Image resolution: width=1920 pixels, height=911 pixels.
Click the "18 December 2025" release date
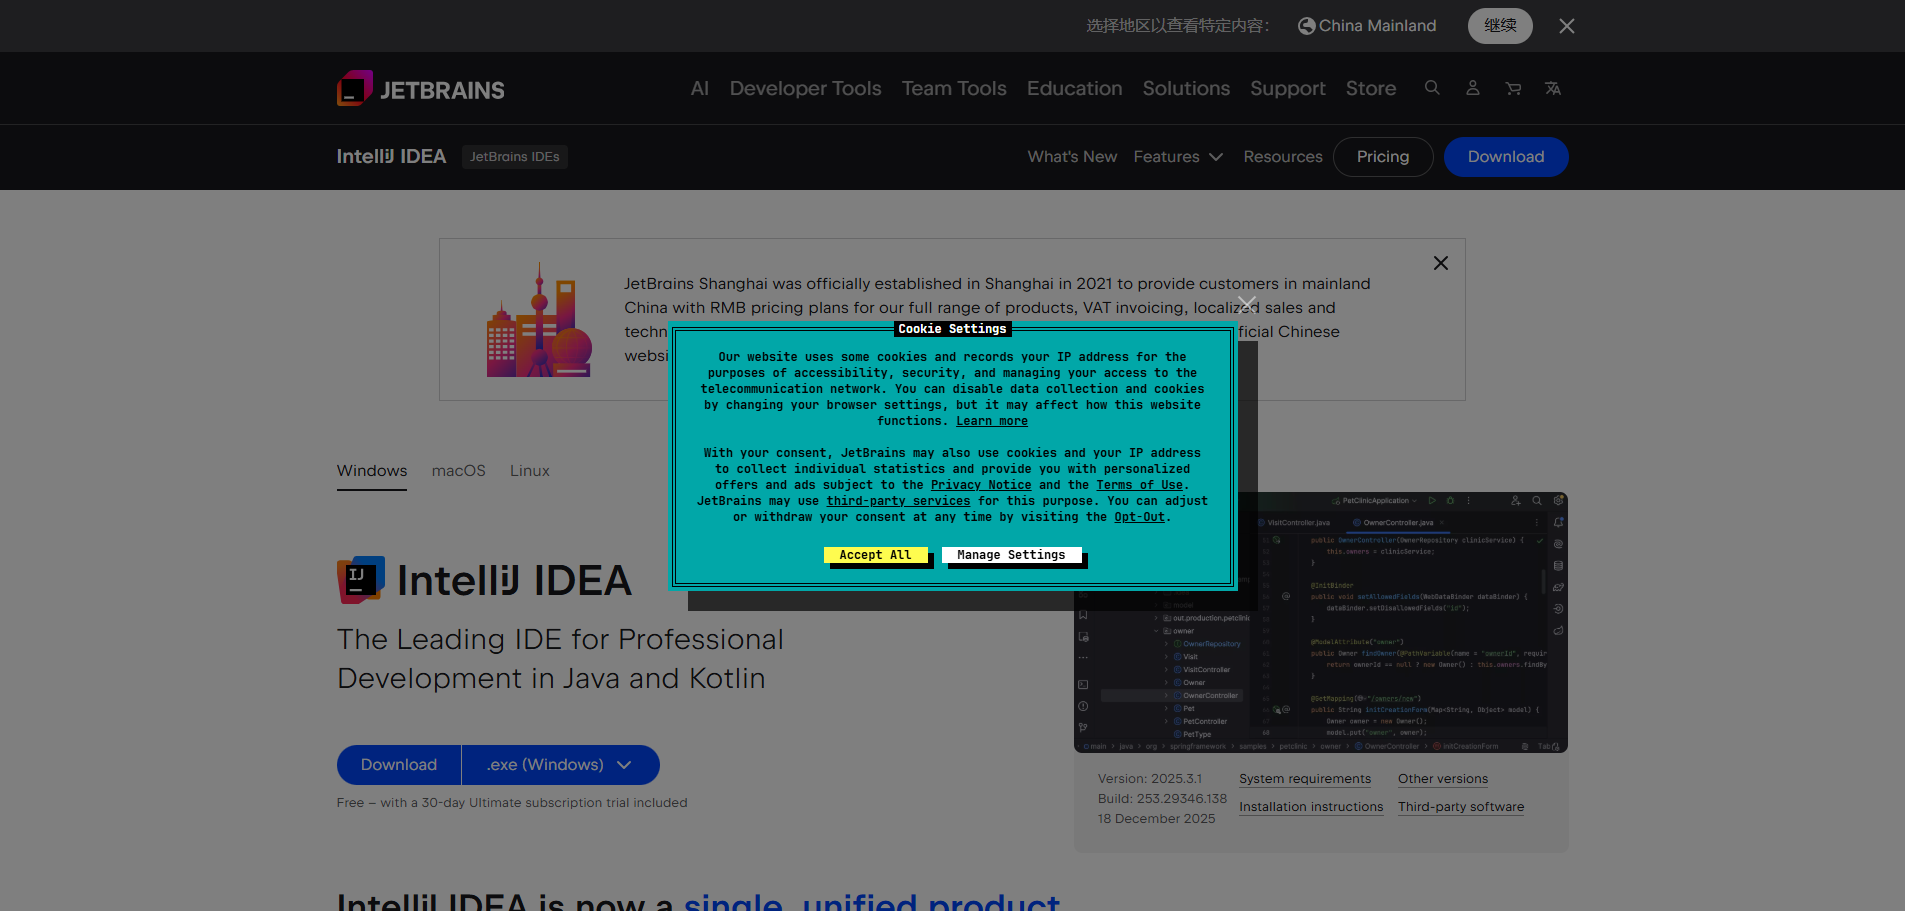pos(1157,819)
